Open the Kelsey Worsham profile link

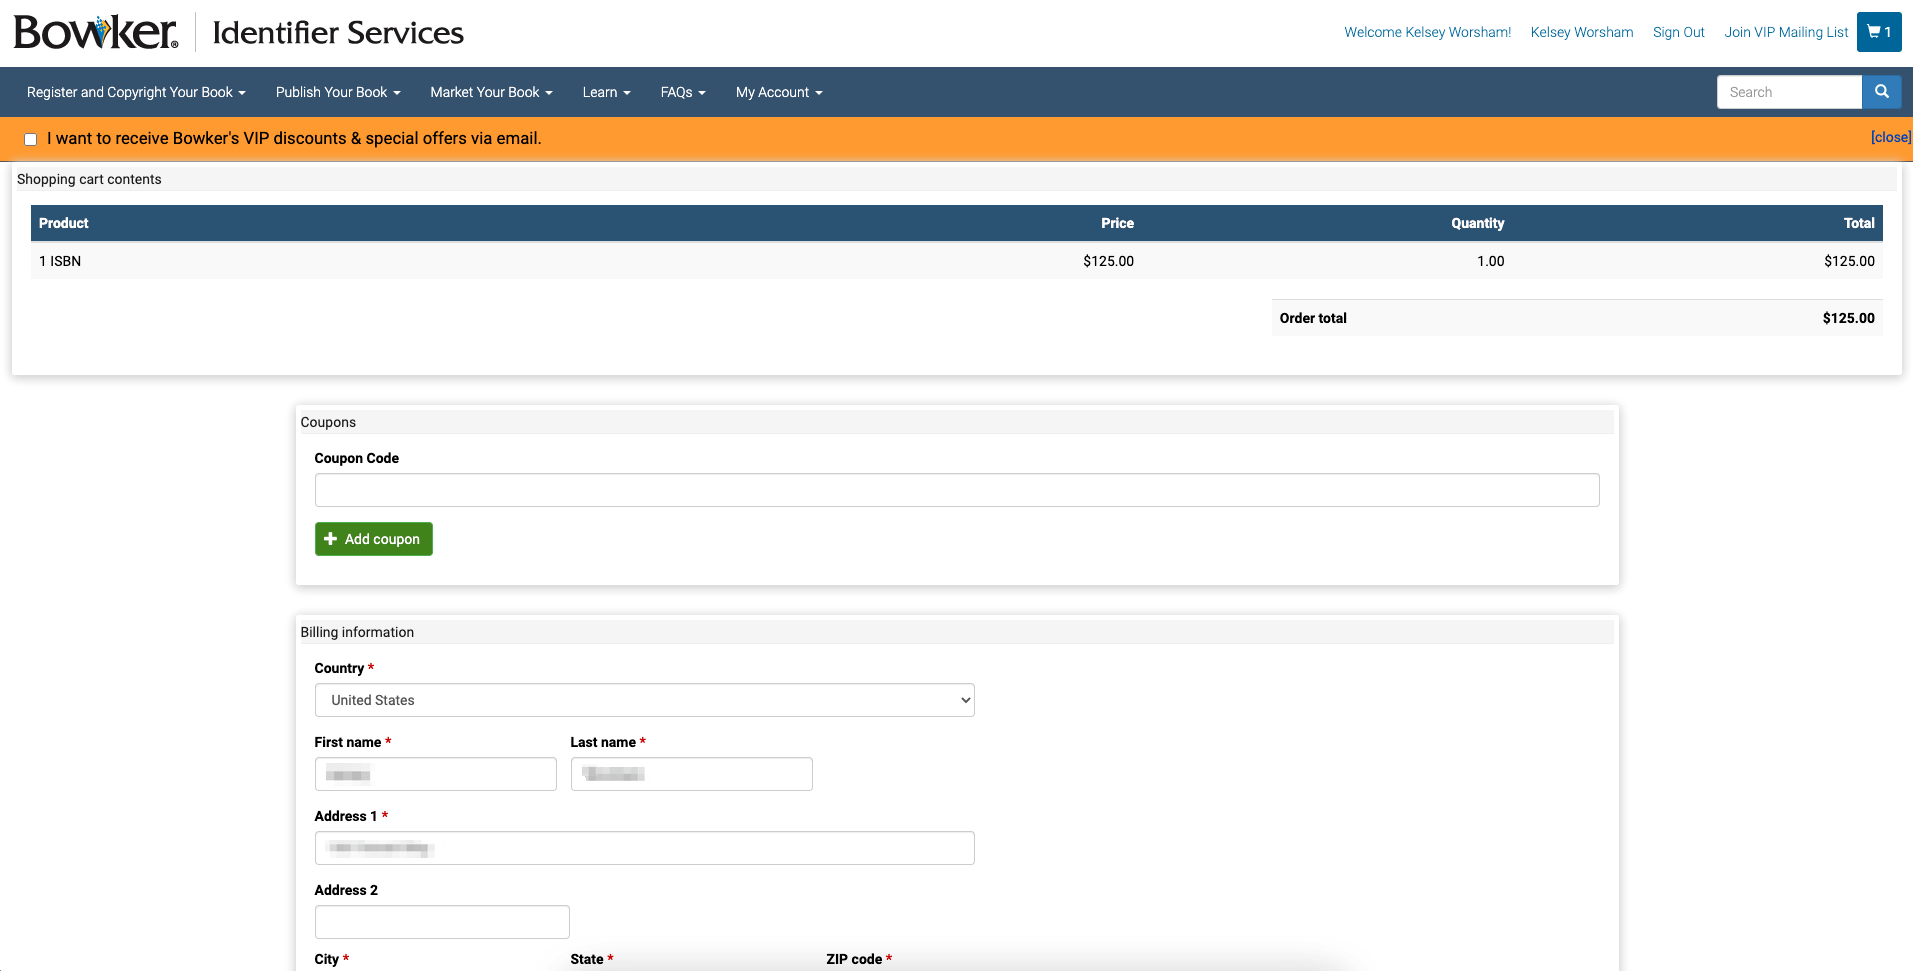[1581, 32]
